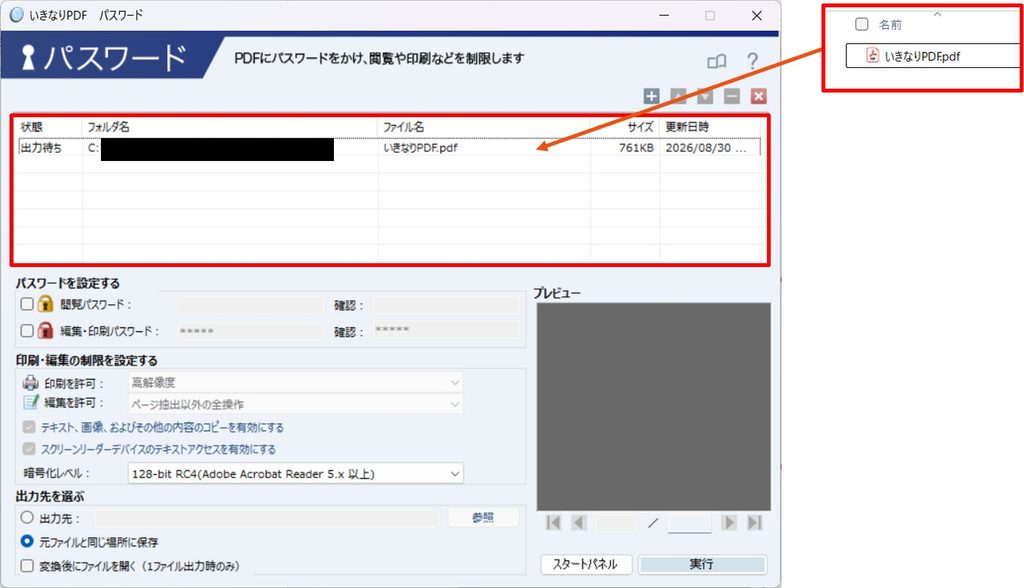
Task: Open the 暗号化レベル dropdown
Action: 295,473
